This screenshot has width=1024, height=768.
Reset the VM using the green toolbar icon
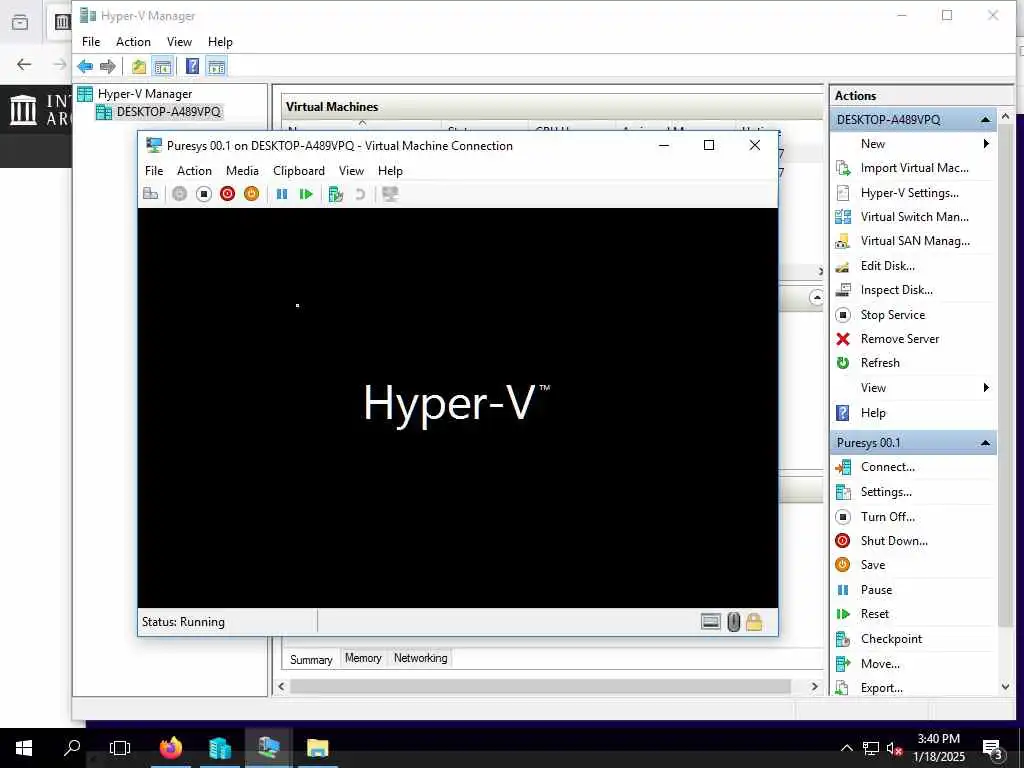[x=306, y=194]
